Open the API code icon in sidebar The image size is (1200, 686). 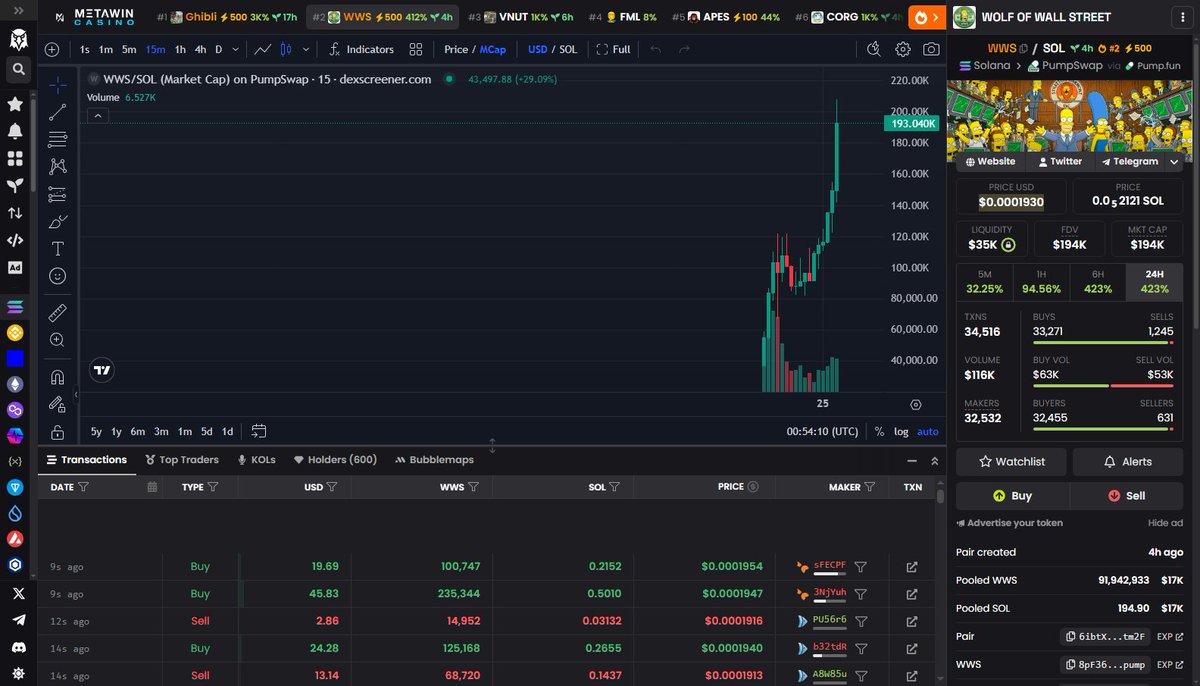point(15,240)
